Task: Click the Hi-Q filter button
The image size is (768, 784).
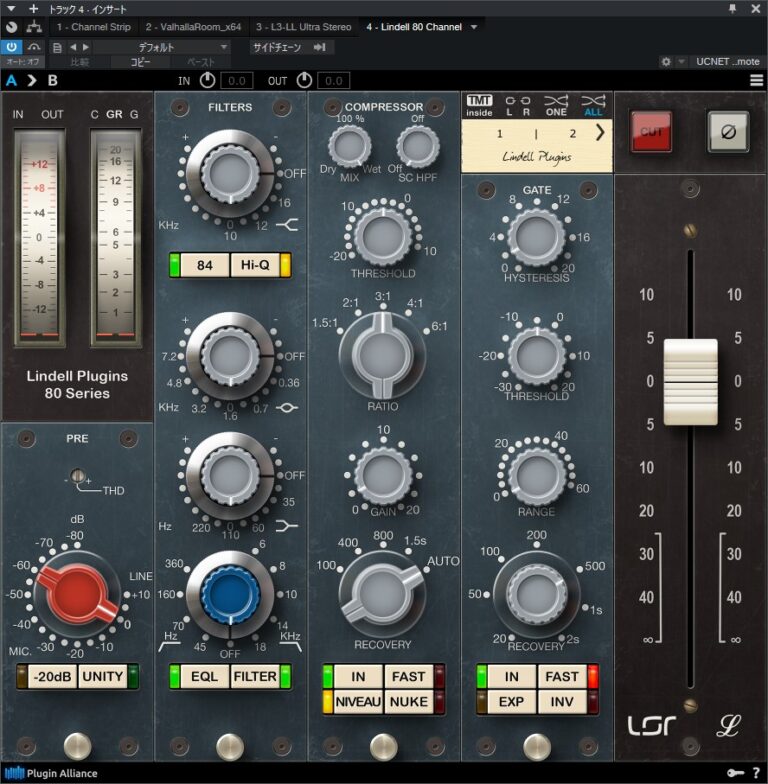Action: point(254,265)
